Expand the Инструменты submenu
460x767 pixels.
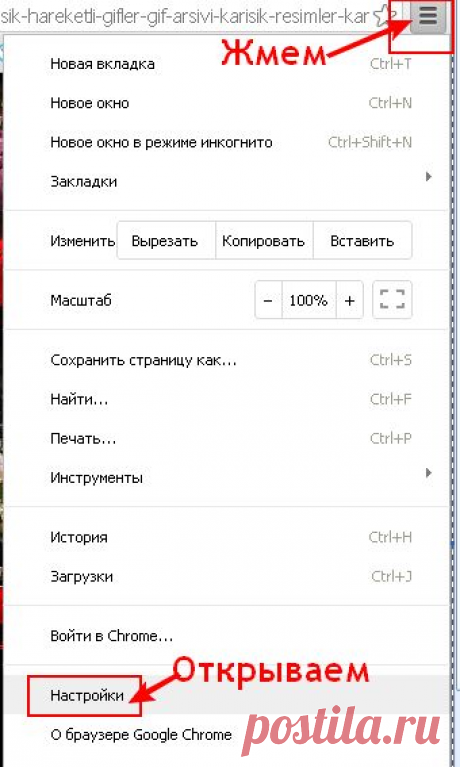pos(225,477)
